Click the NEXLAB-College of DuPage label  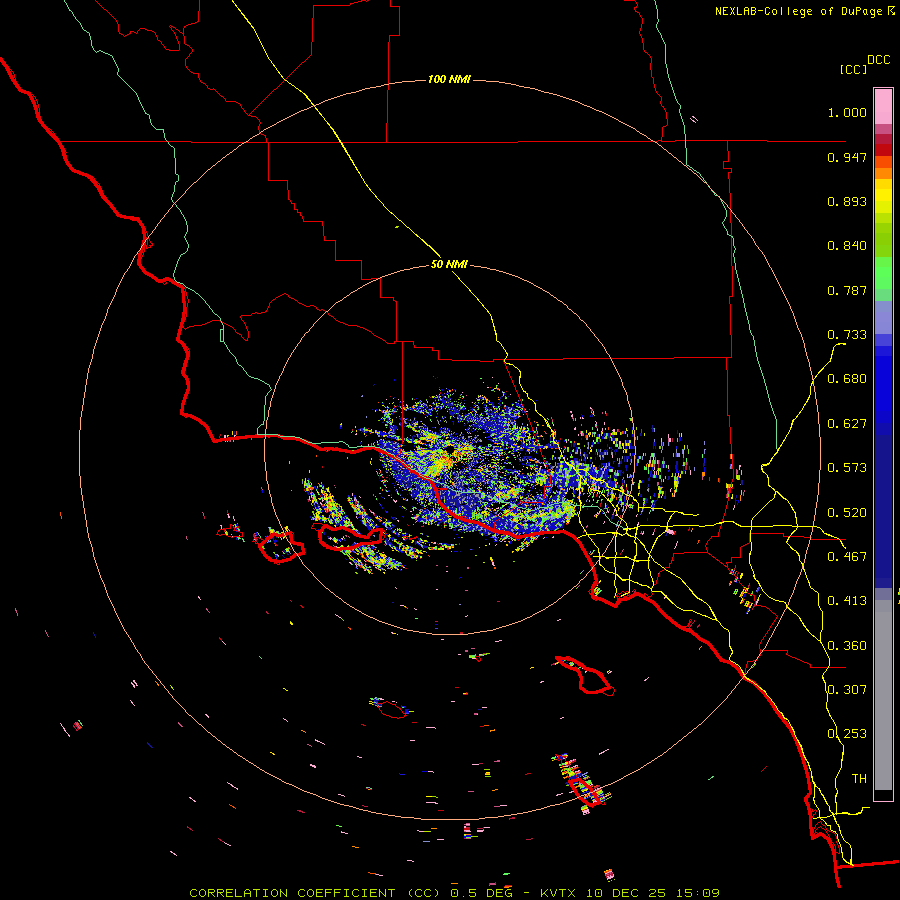coord(798,11)
